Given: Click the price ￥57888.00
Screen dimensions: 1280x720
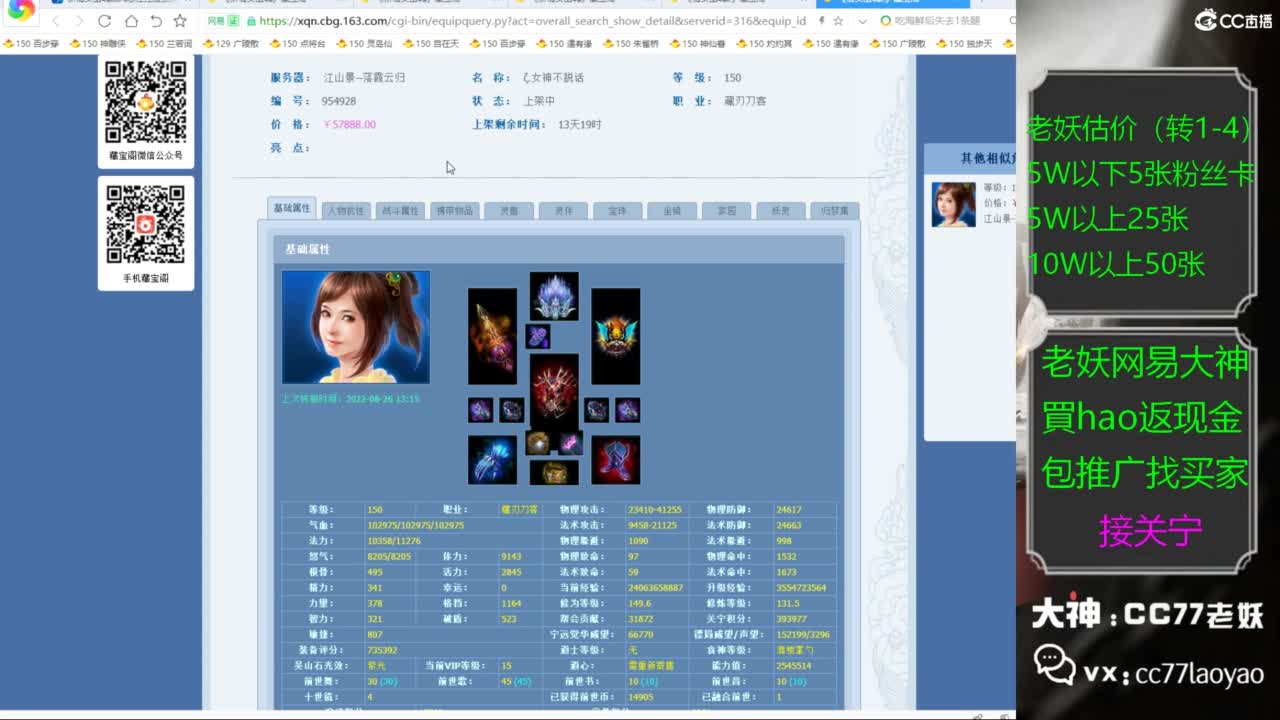Looking at the screenshot, I should coord(349,125).
